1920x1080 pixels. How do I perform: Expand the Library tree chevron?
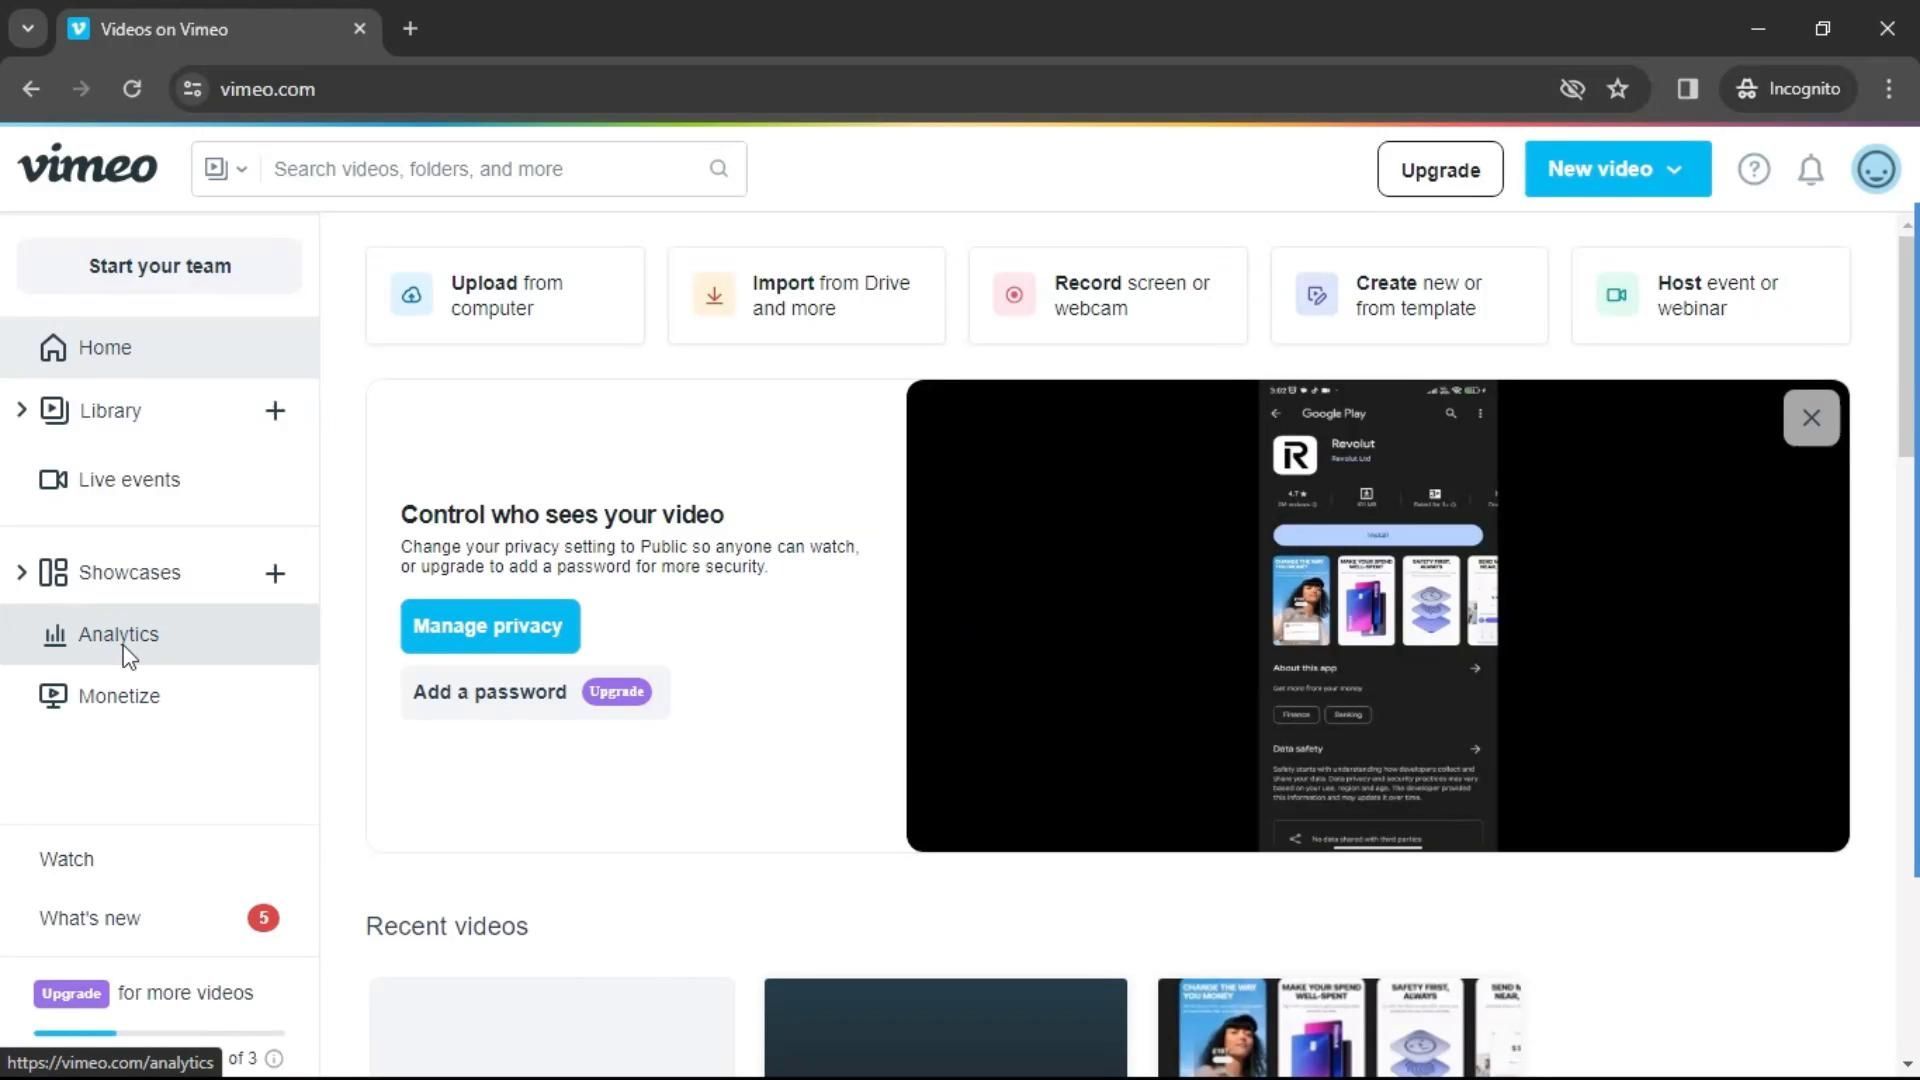pyautogui.click(x=21, y=410)
